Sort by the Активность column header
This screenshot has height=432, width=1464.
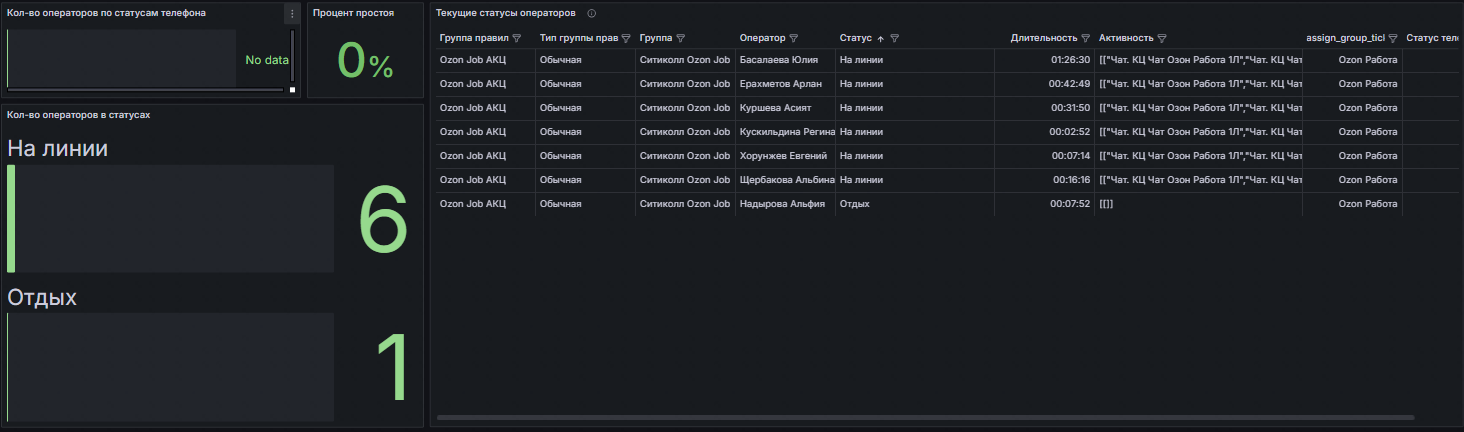coord(1126,38)
